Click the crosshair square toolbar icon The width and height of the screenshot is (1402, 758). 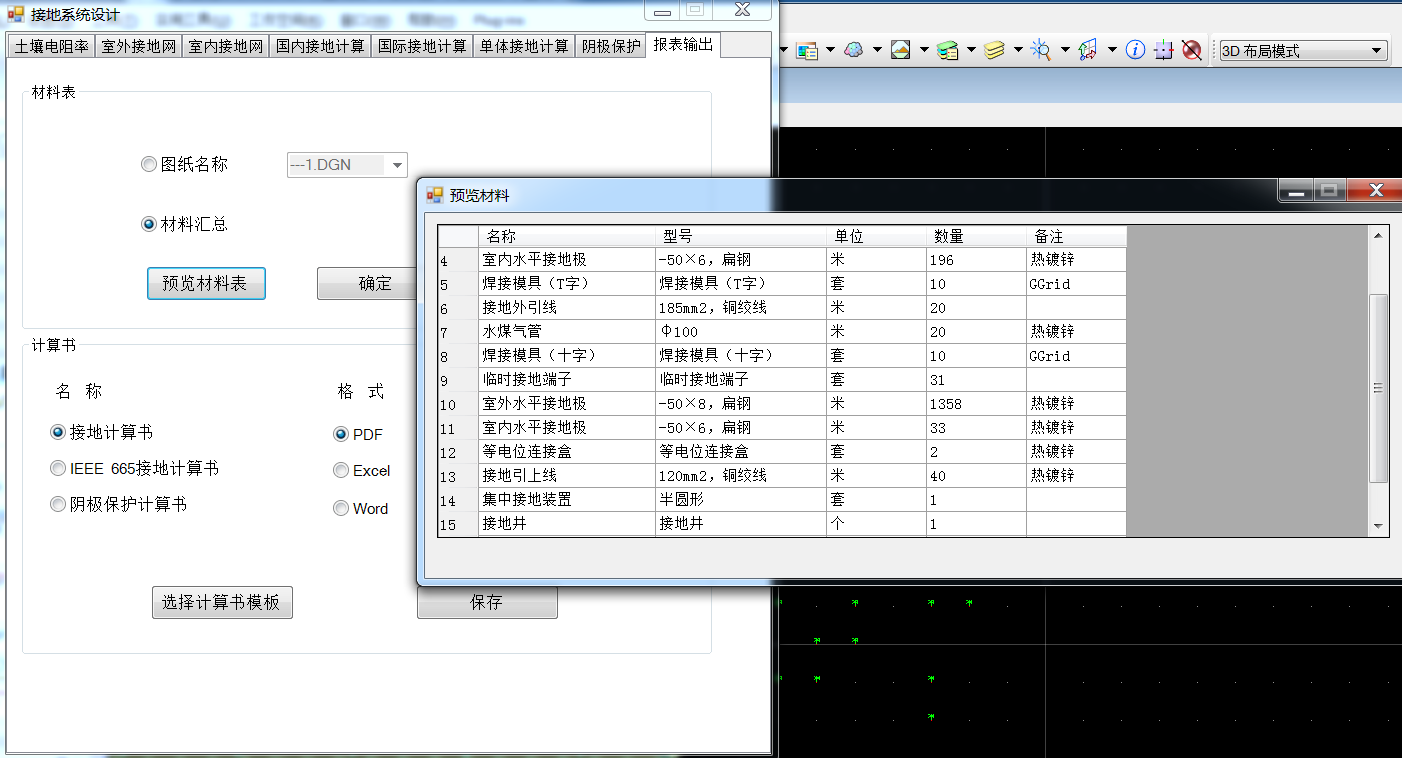coord(1163,50)
